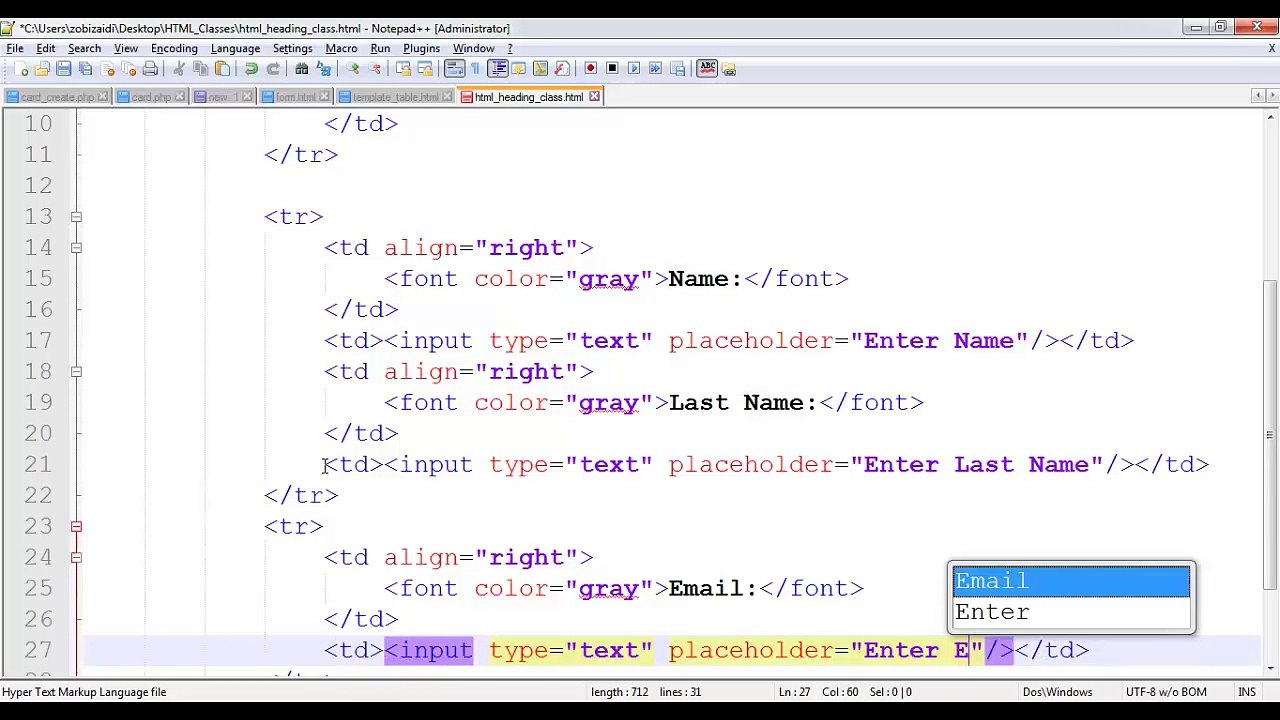Print the document with the Print icon
The width and height of the screenshot is (1280, 720).
point(150,69)
